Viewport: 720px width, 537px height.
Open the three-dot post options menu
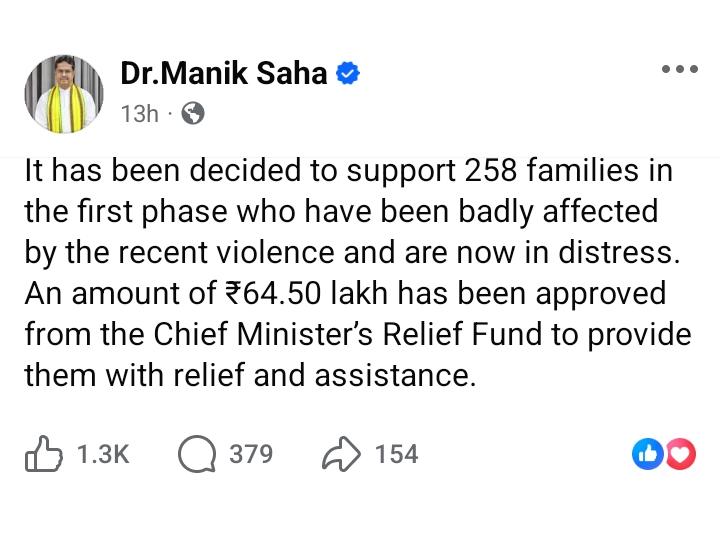(680, 70)
